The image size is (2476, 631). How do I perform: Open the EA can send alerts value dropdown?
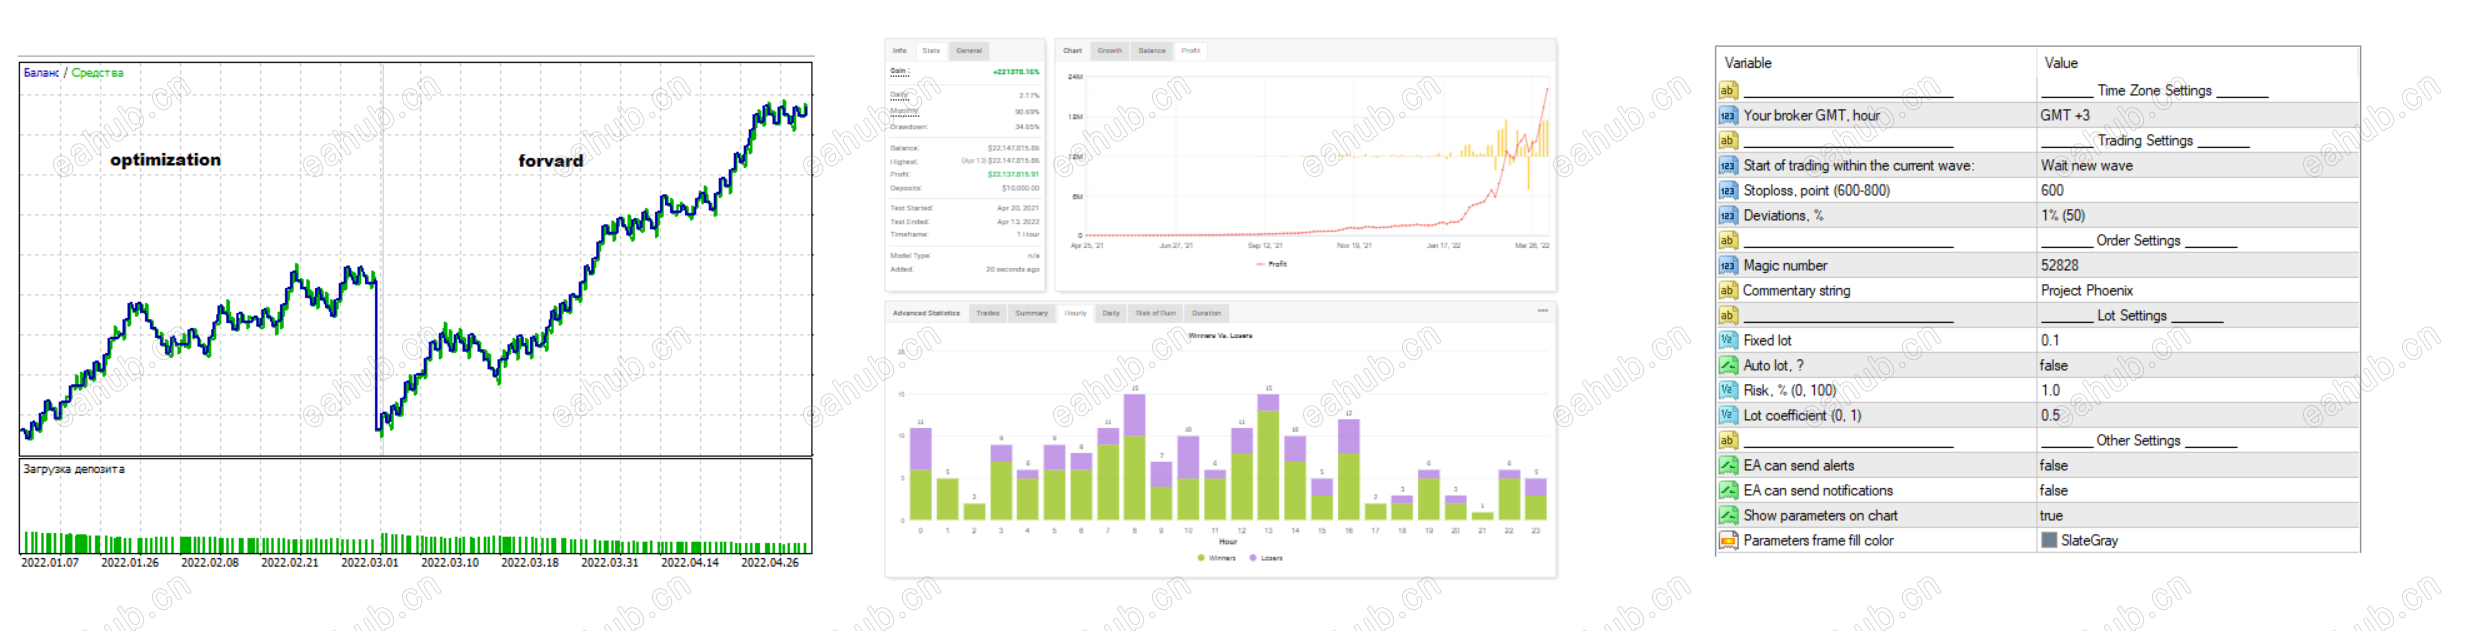pos(2198,465)
